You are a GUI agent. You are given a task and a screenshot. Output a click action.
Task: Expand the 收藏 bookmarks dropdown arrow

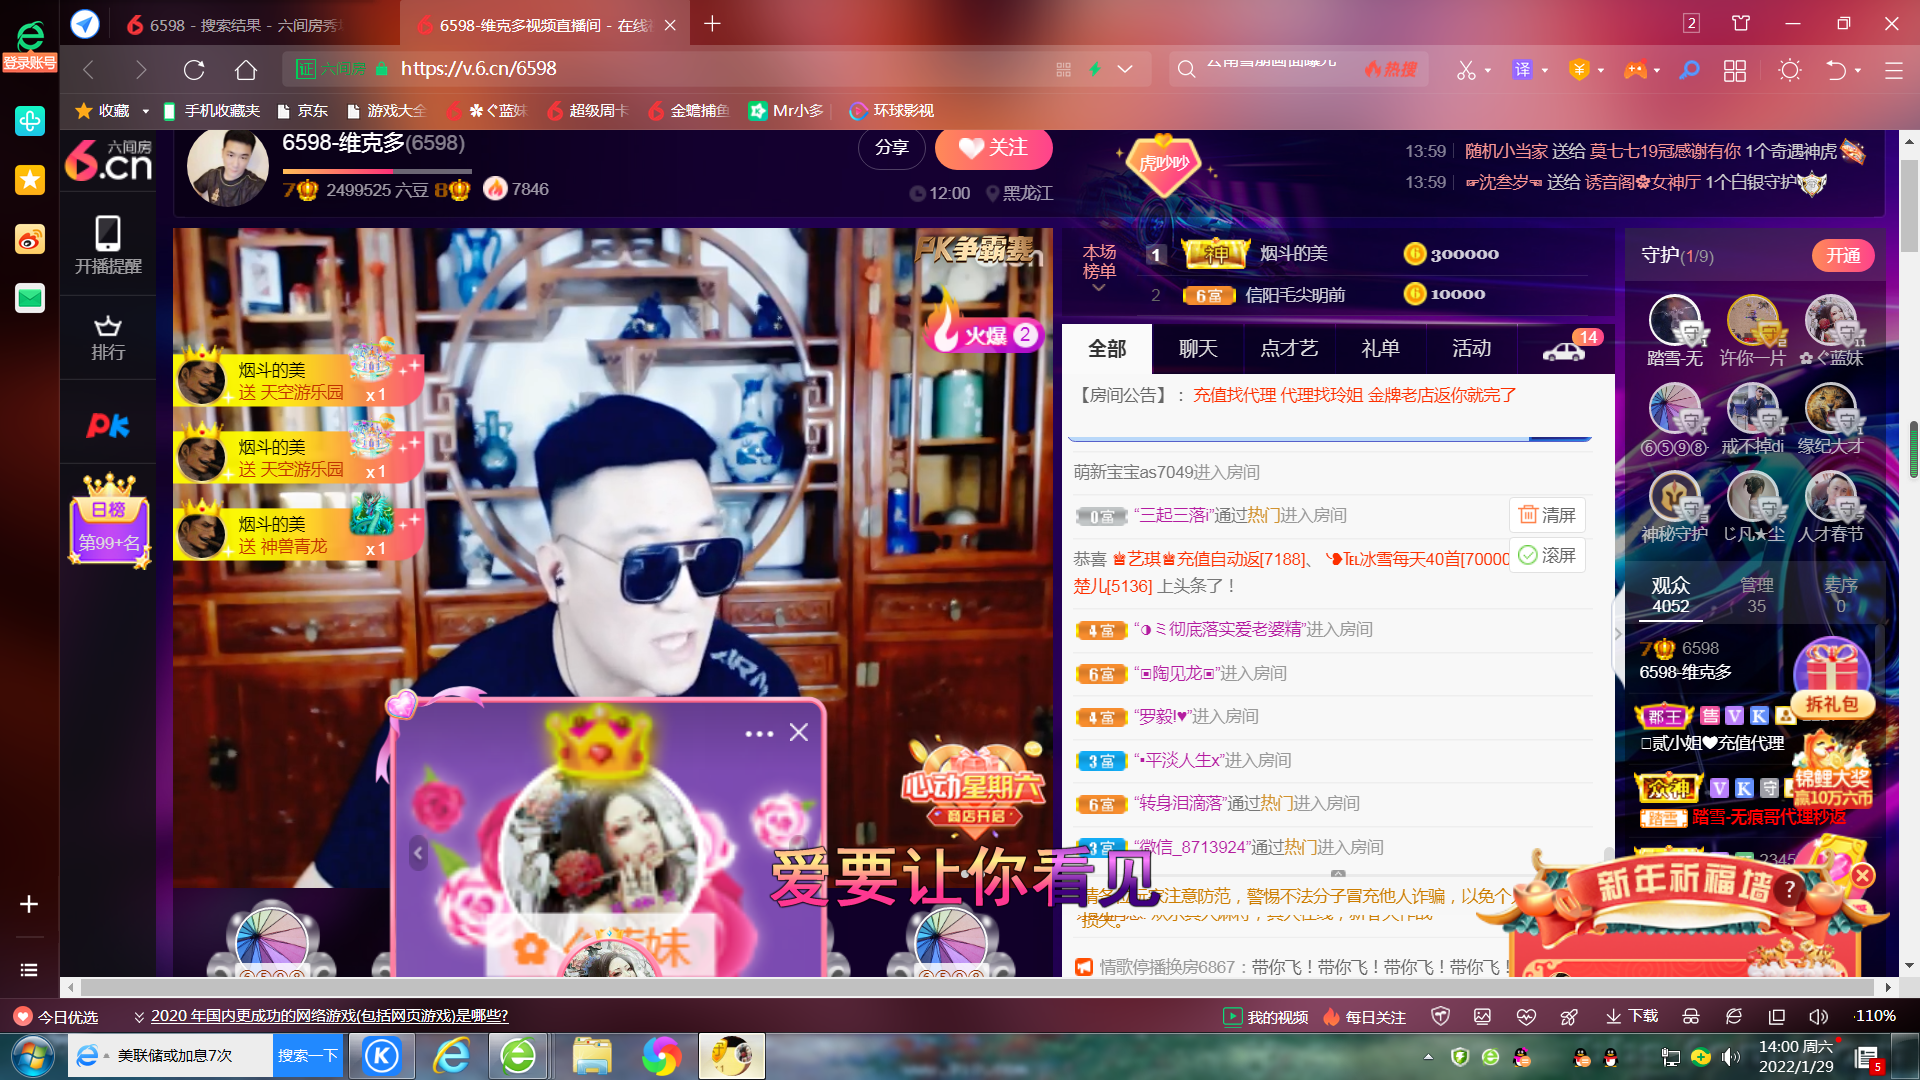[x=145, y=111]
